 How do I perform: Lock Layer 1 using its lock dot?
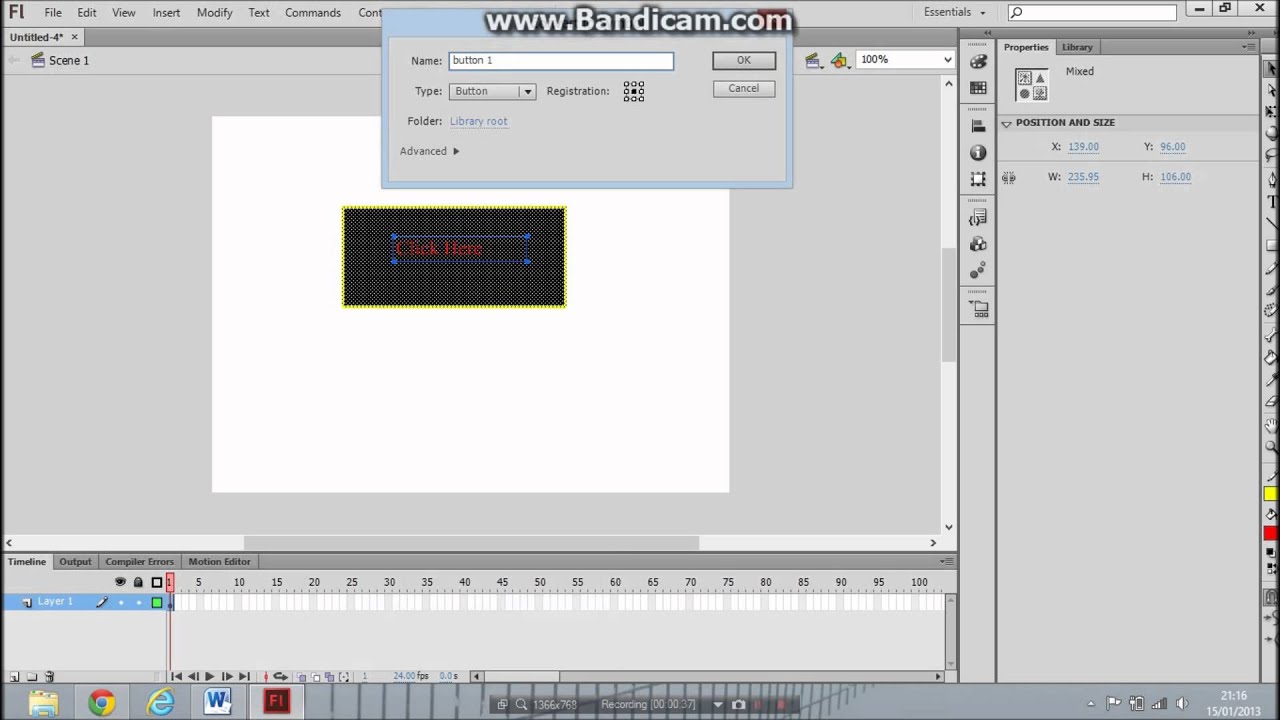tap(138, 602)
